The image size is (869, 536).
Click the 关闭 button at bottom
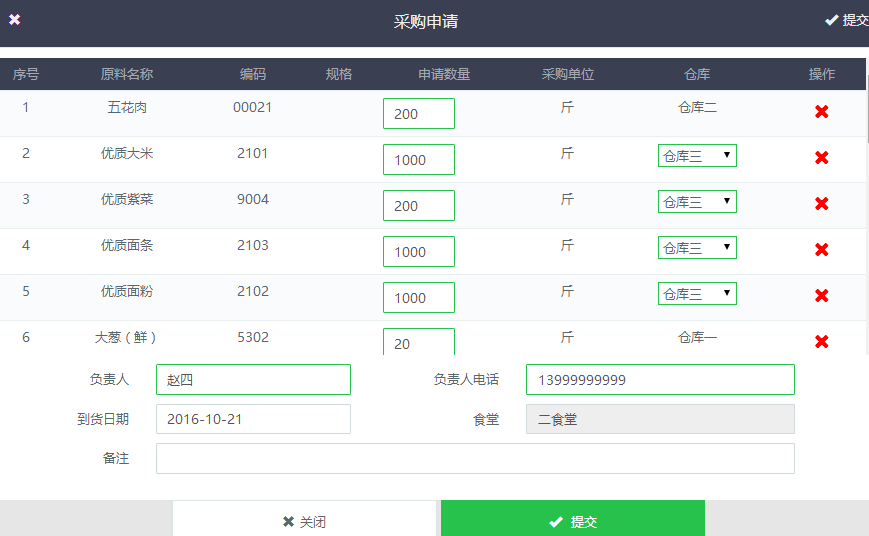(305, 521)
